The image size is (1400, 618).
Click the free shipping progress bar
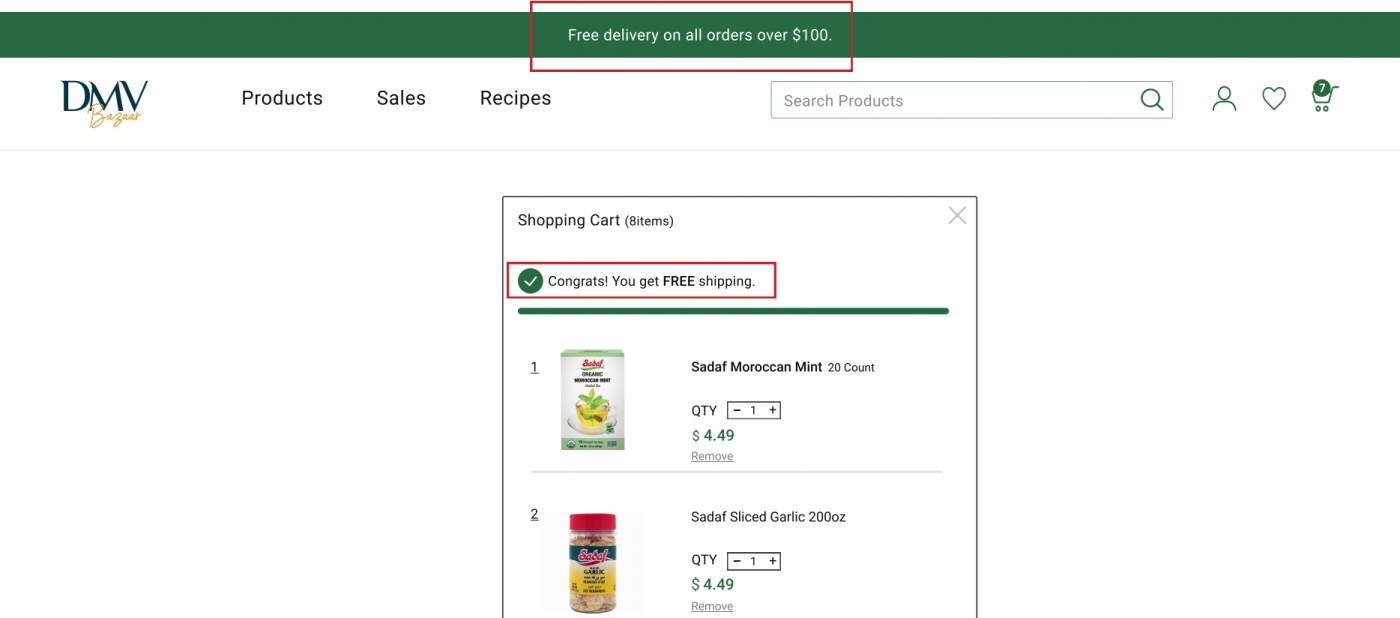(733, 311)
